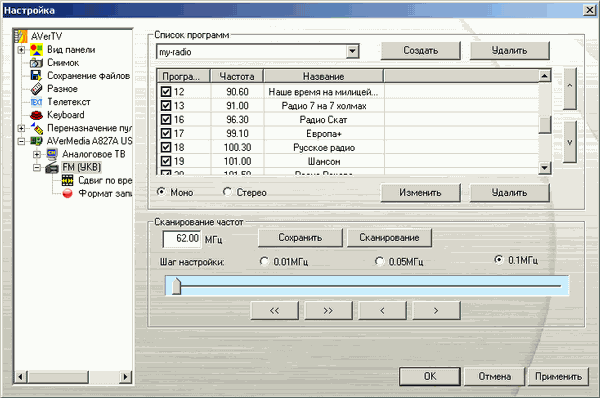Click the Удалить button next to Изменить

[x=509, y=192]
